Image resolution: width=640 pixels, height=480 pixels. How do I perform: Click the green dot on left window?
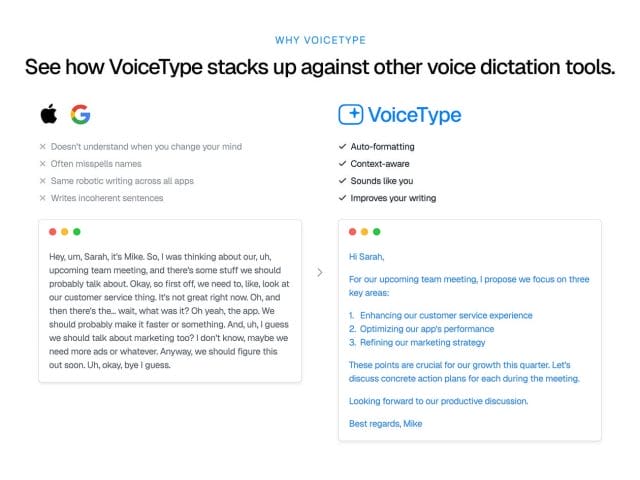(x=77, y=232)
